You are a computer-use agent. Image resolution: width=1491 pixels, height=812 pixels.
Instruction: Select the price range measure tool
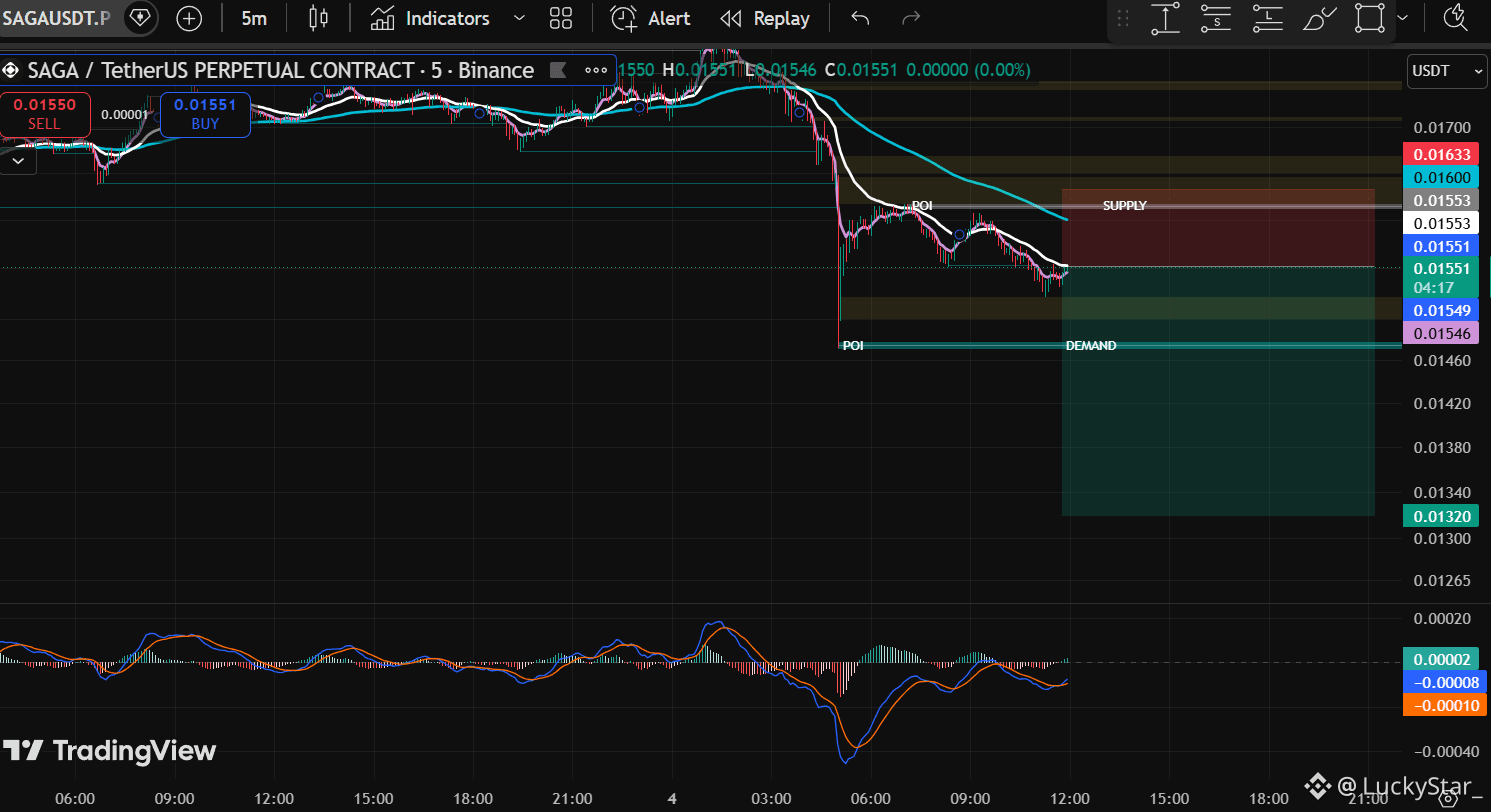(1165, 18)
